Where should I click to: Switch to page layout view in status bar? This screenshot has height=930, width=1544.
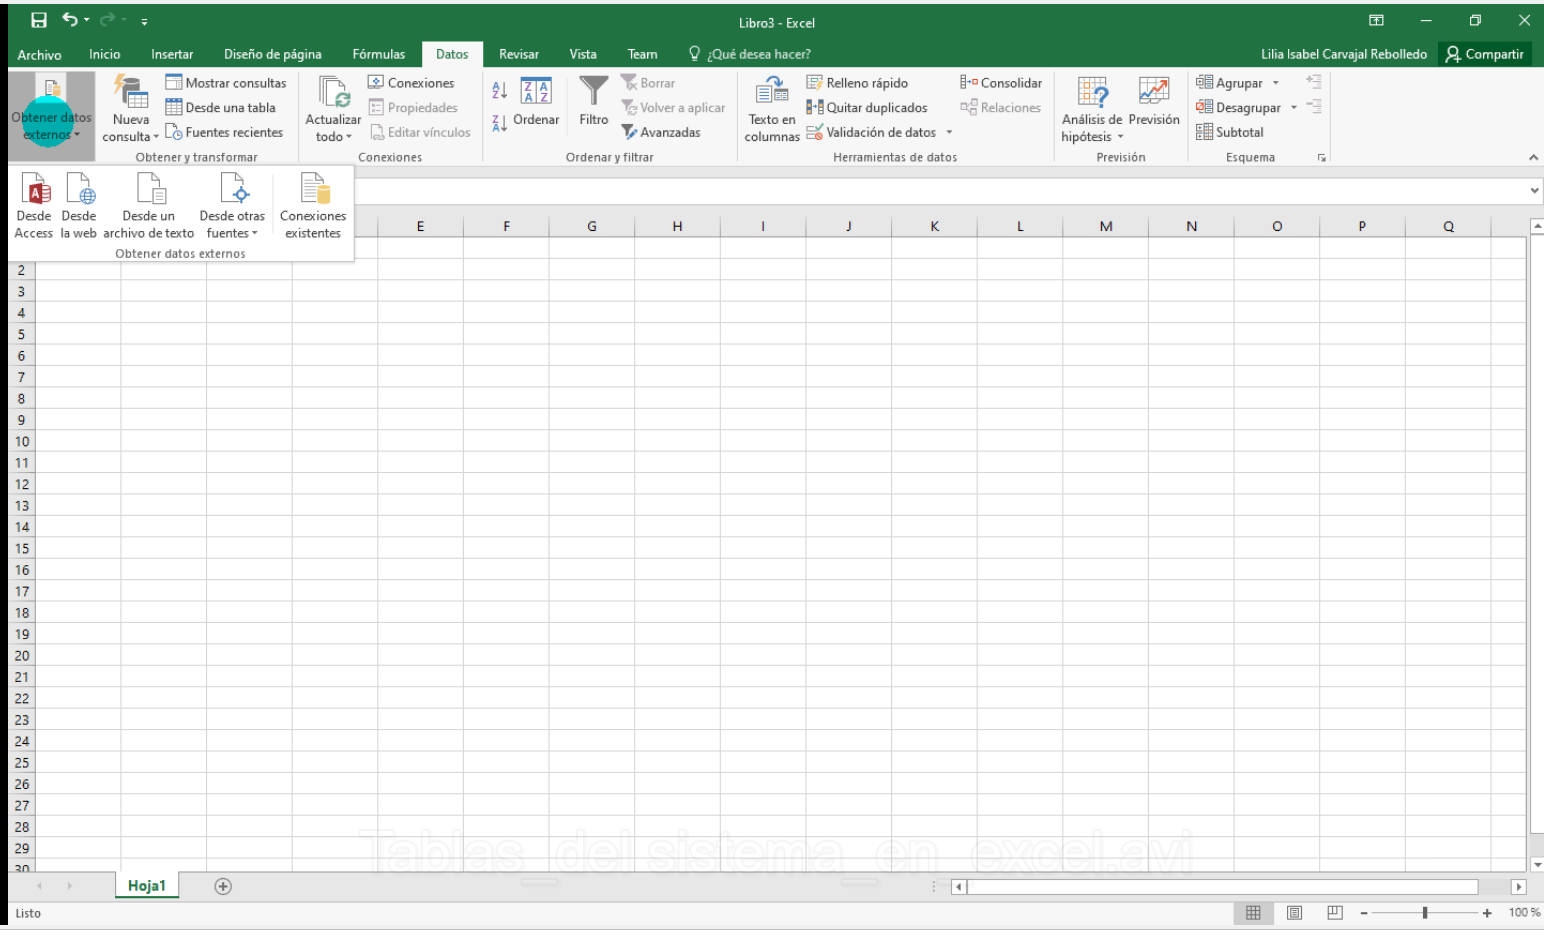point(1294,913)
